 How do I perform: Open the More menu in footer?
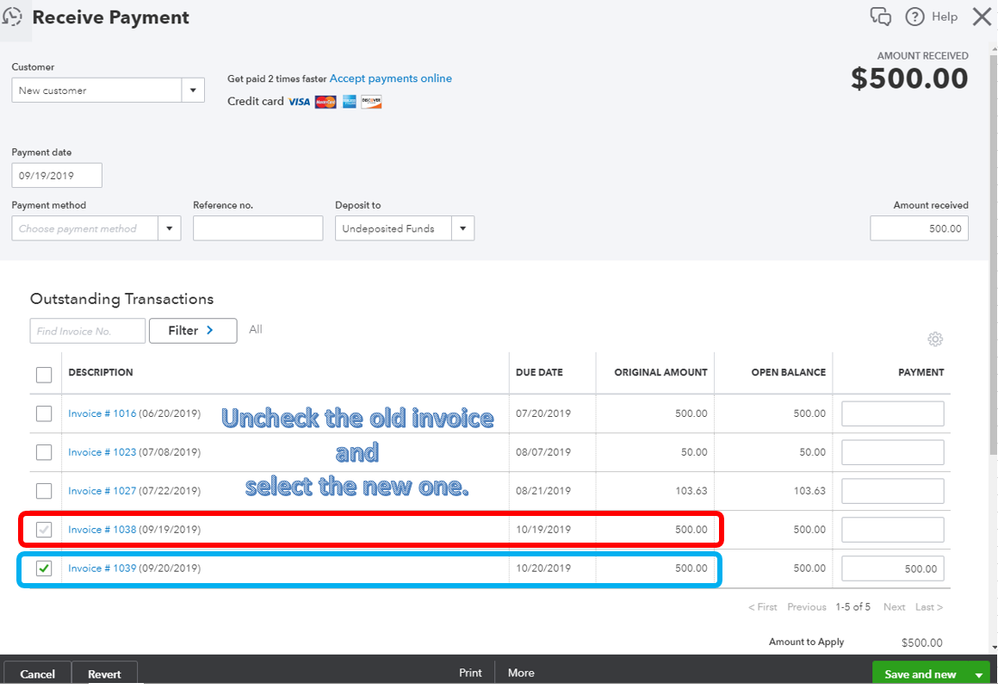click(521, 673)
